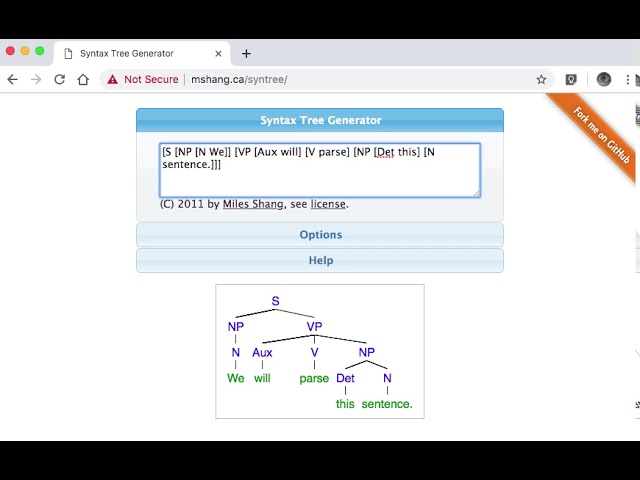Screen dimensions: 640x480
Task: Open the license link
Action: click(328, 204)
